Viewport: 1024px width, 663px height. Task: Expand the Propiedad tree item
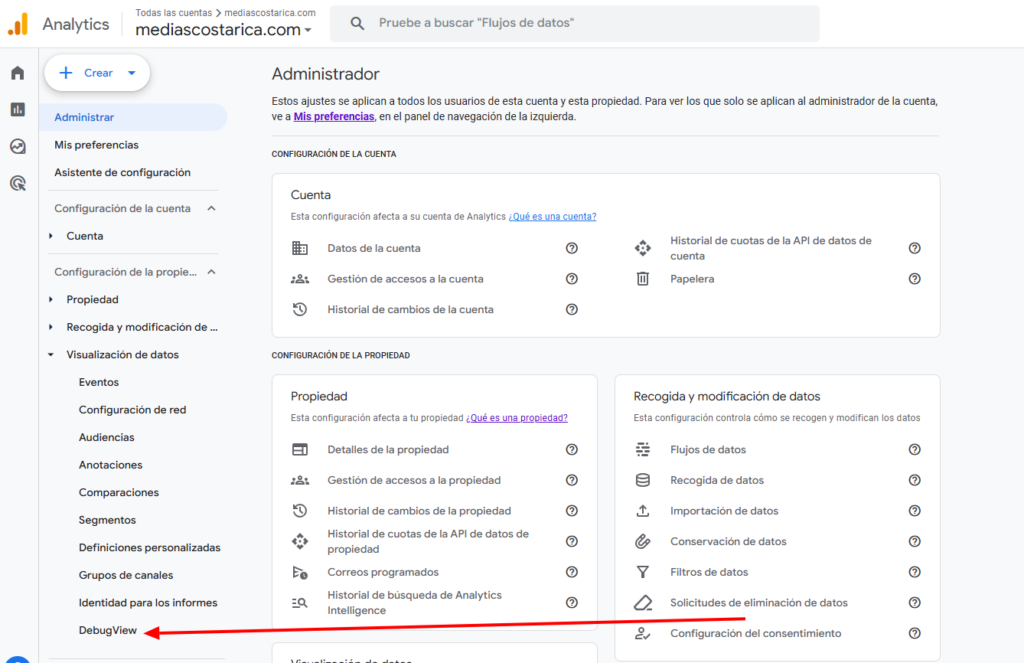(51, 300)
